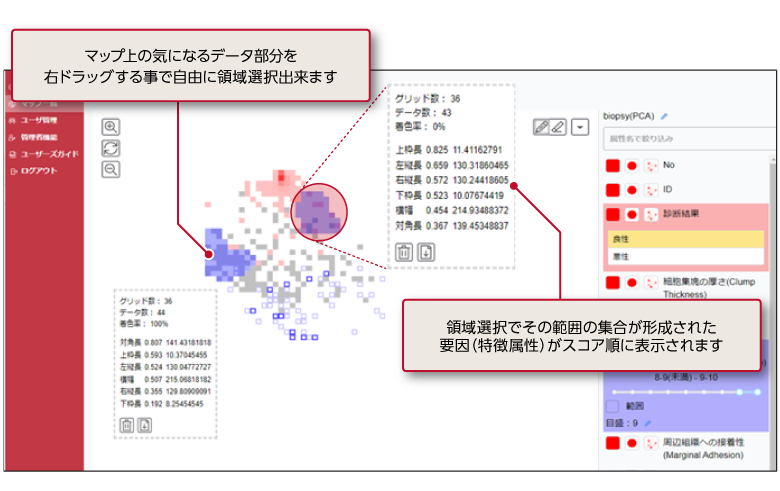This screenshot has width=780, height=491.
Task: Toggle the round red button for ID
Action: click(x=632, y=189)
